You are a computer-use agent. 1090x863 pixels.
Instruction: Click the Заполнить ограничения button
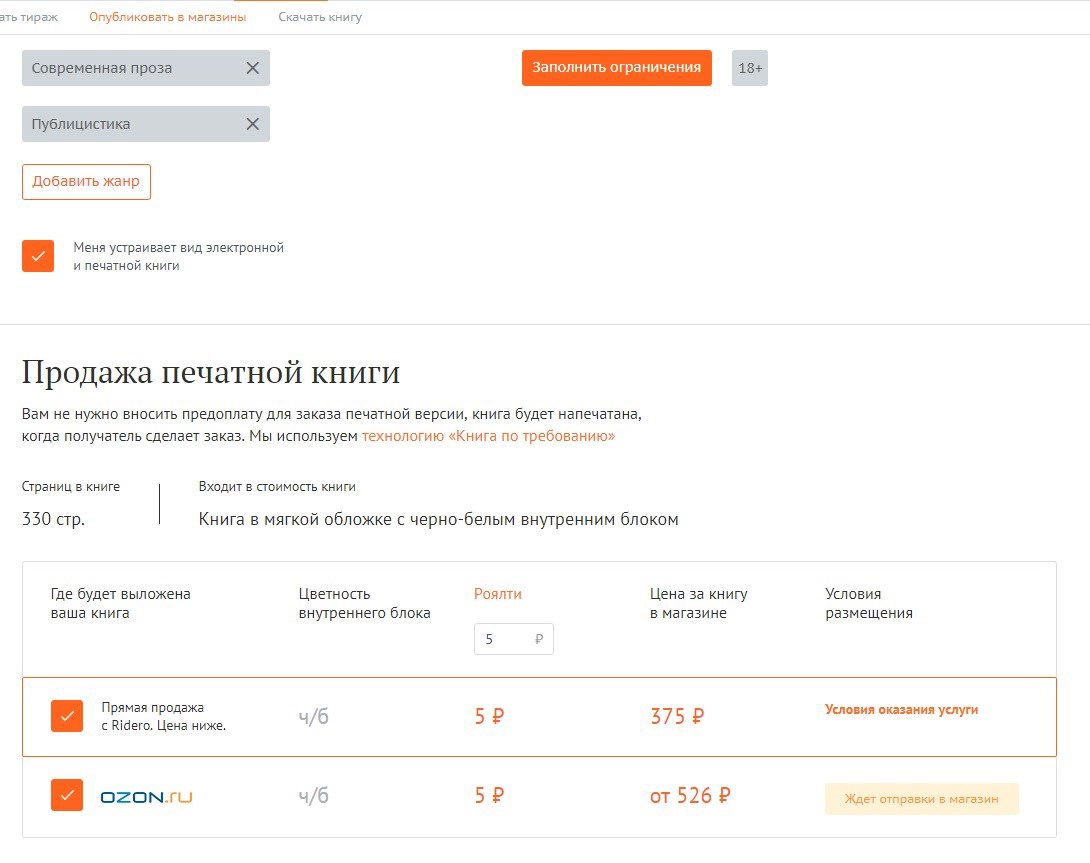(616, 68)
